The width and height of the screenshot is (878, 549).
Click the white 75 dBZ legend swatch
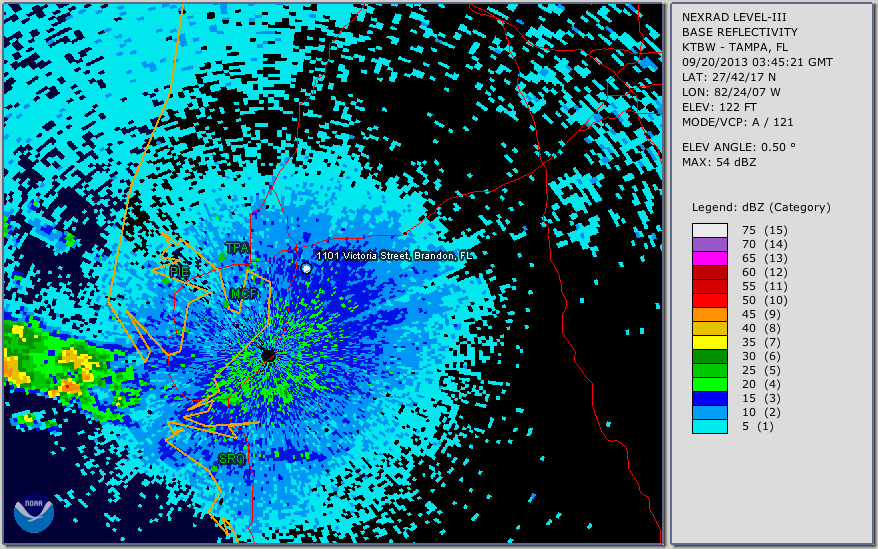709,230
